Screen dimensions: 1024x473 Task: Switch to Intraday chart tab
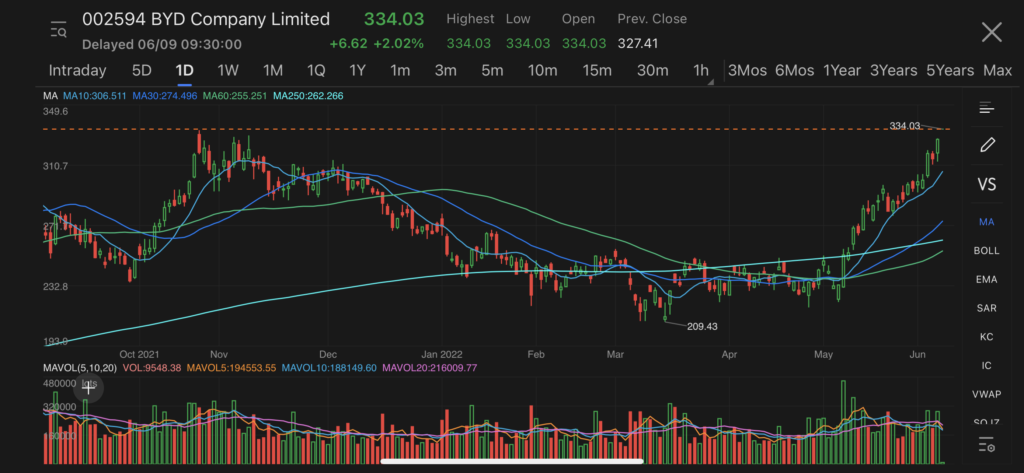click(x=77, y=71)
